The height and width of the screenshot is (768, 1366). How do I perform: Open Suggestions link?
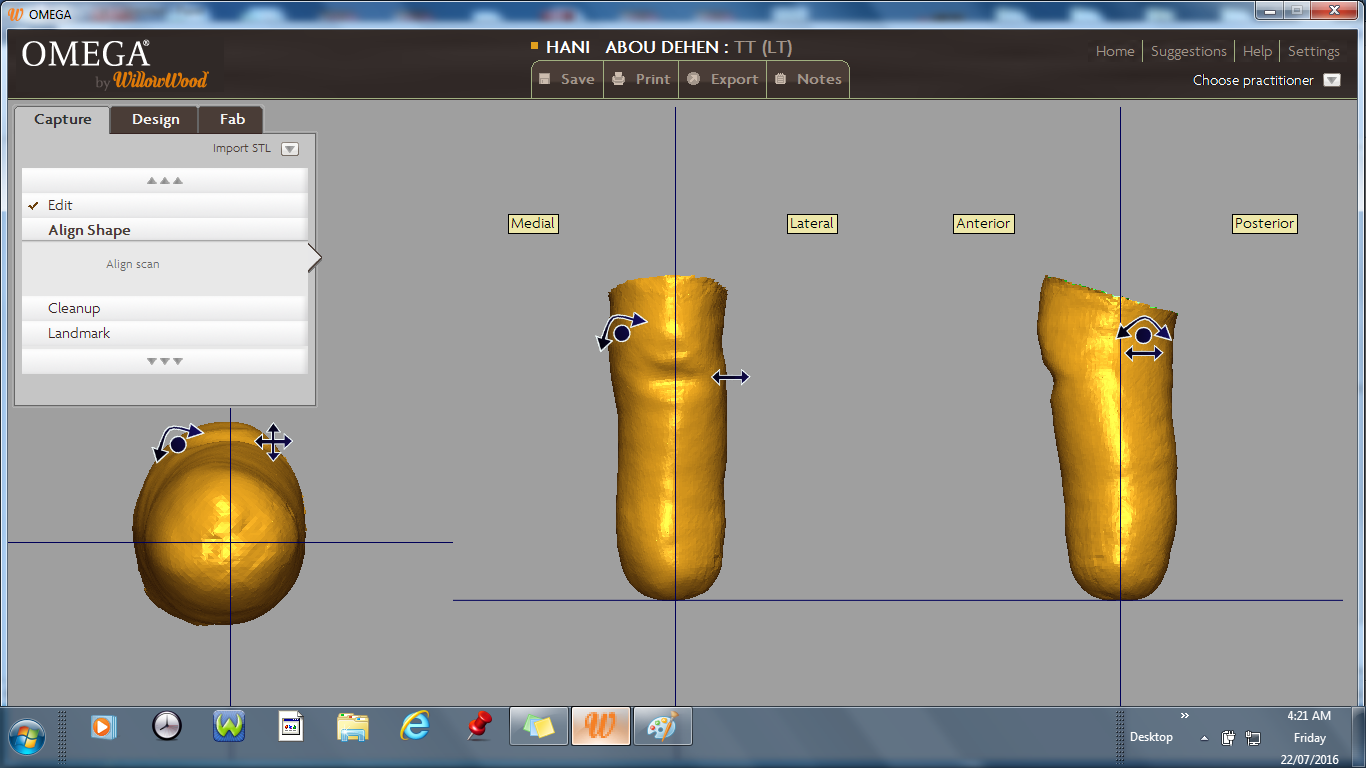tap(1188, 51)
